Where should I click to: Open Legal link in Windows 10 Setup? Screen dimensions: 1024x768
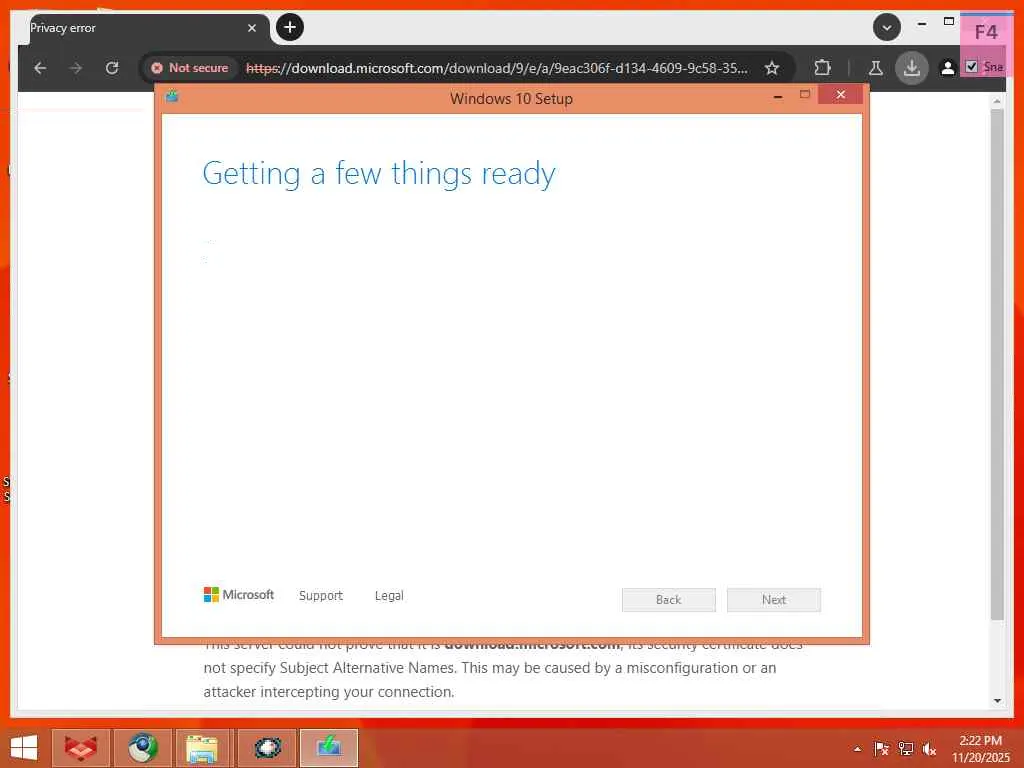(x=389, y=596)
